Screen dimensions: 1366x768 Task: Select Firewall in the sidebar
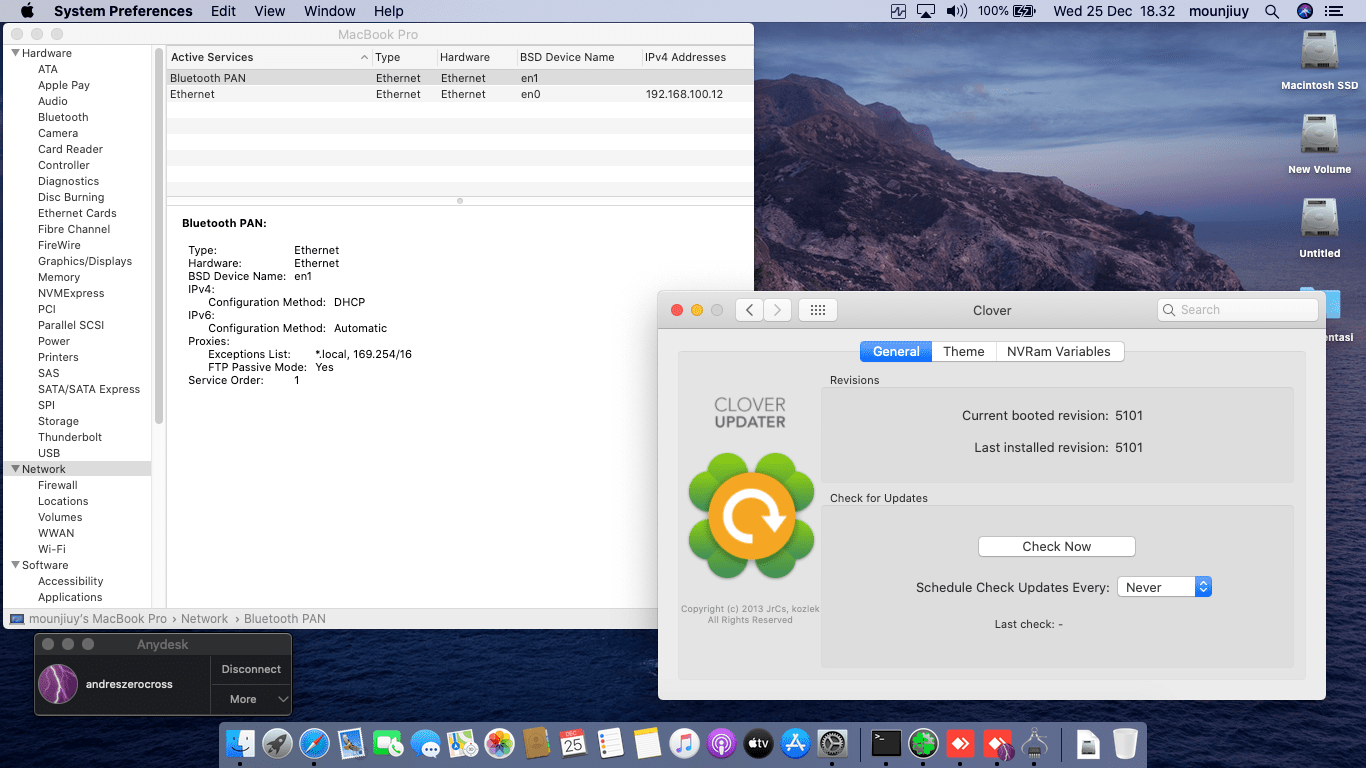[58, 485]
